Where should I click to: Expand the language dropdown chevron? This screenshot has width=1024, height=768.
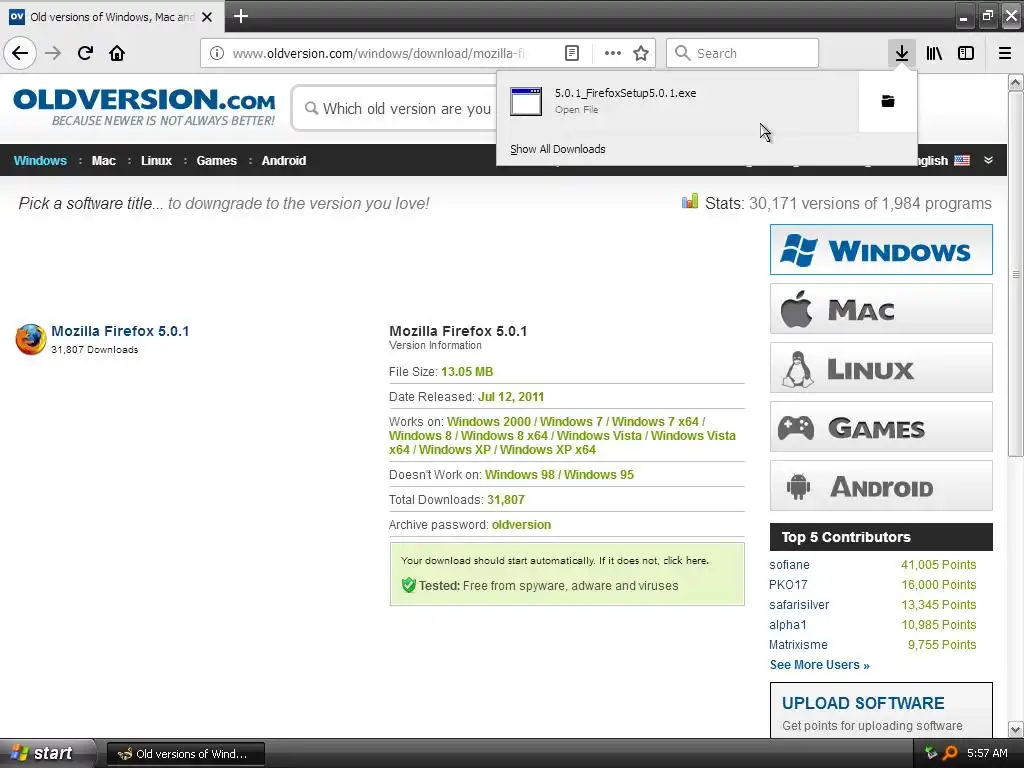(988, 160)
